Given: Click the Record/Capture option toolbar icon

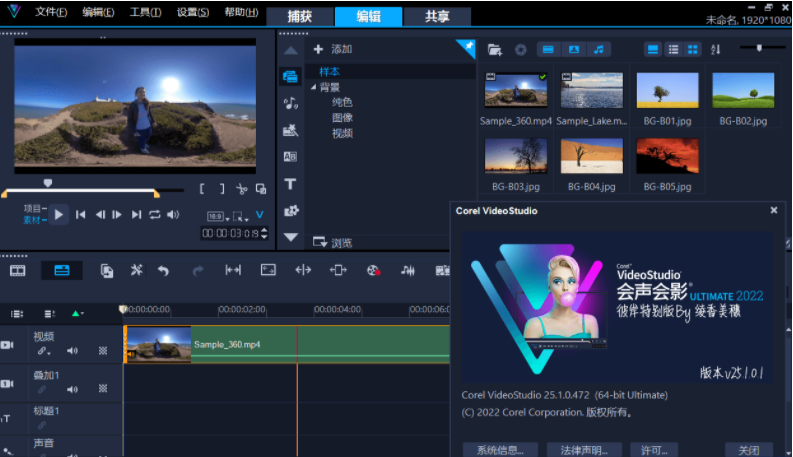Looking at the screenshot, I should pos(373,270).
